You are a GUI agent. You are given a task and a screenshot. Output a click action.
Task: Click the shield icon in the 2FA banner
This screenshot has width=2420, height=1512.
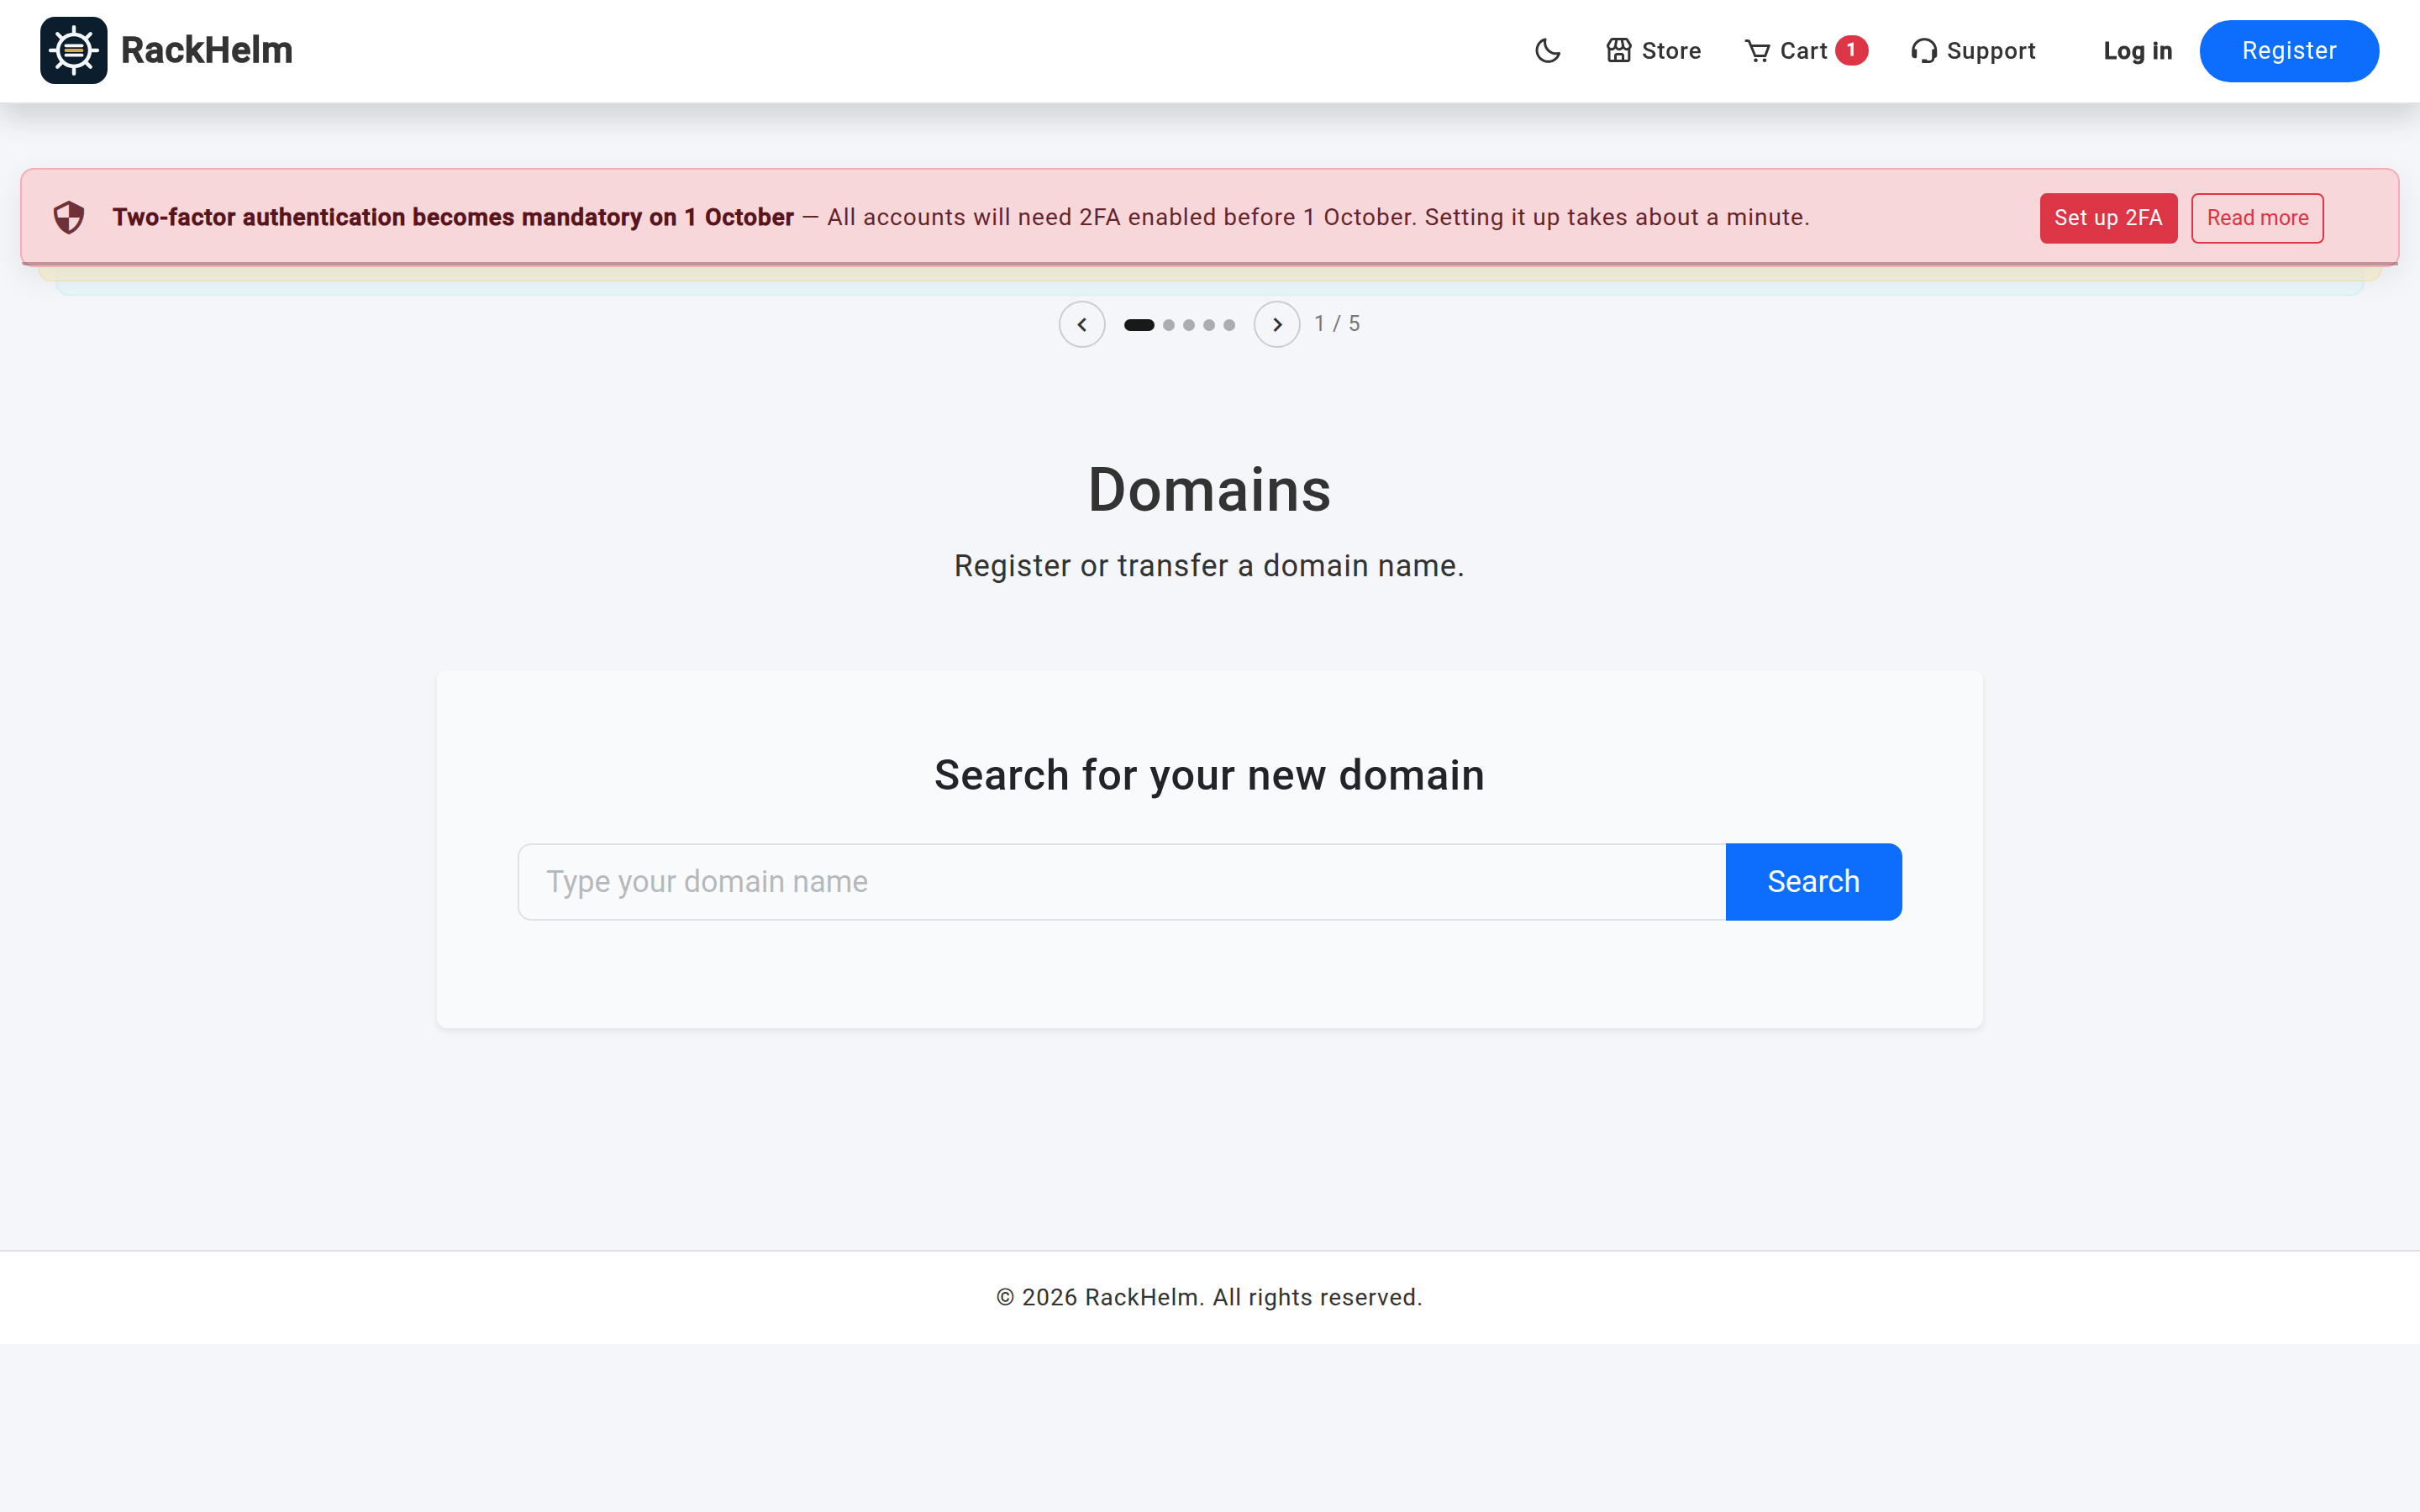[x=69, y=217]
